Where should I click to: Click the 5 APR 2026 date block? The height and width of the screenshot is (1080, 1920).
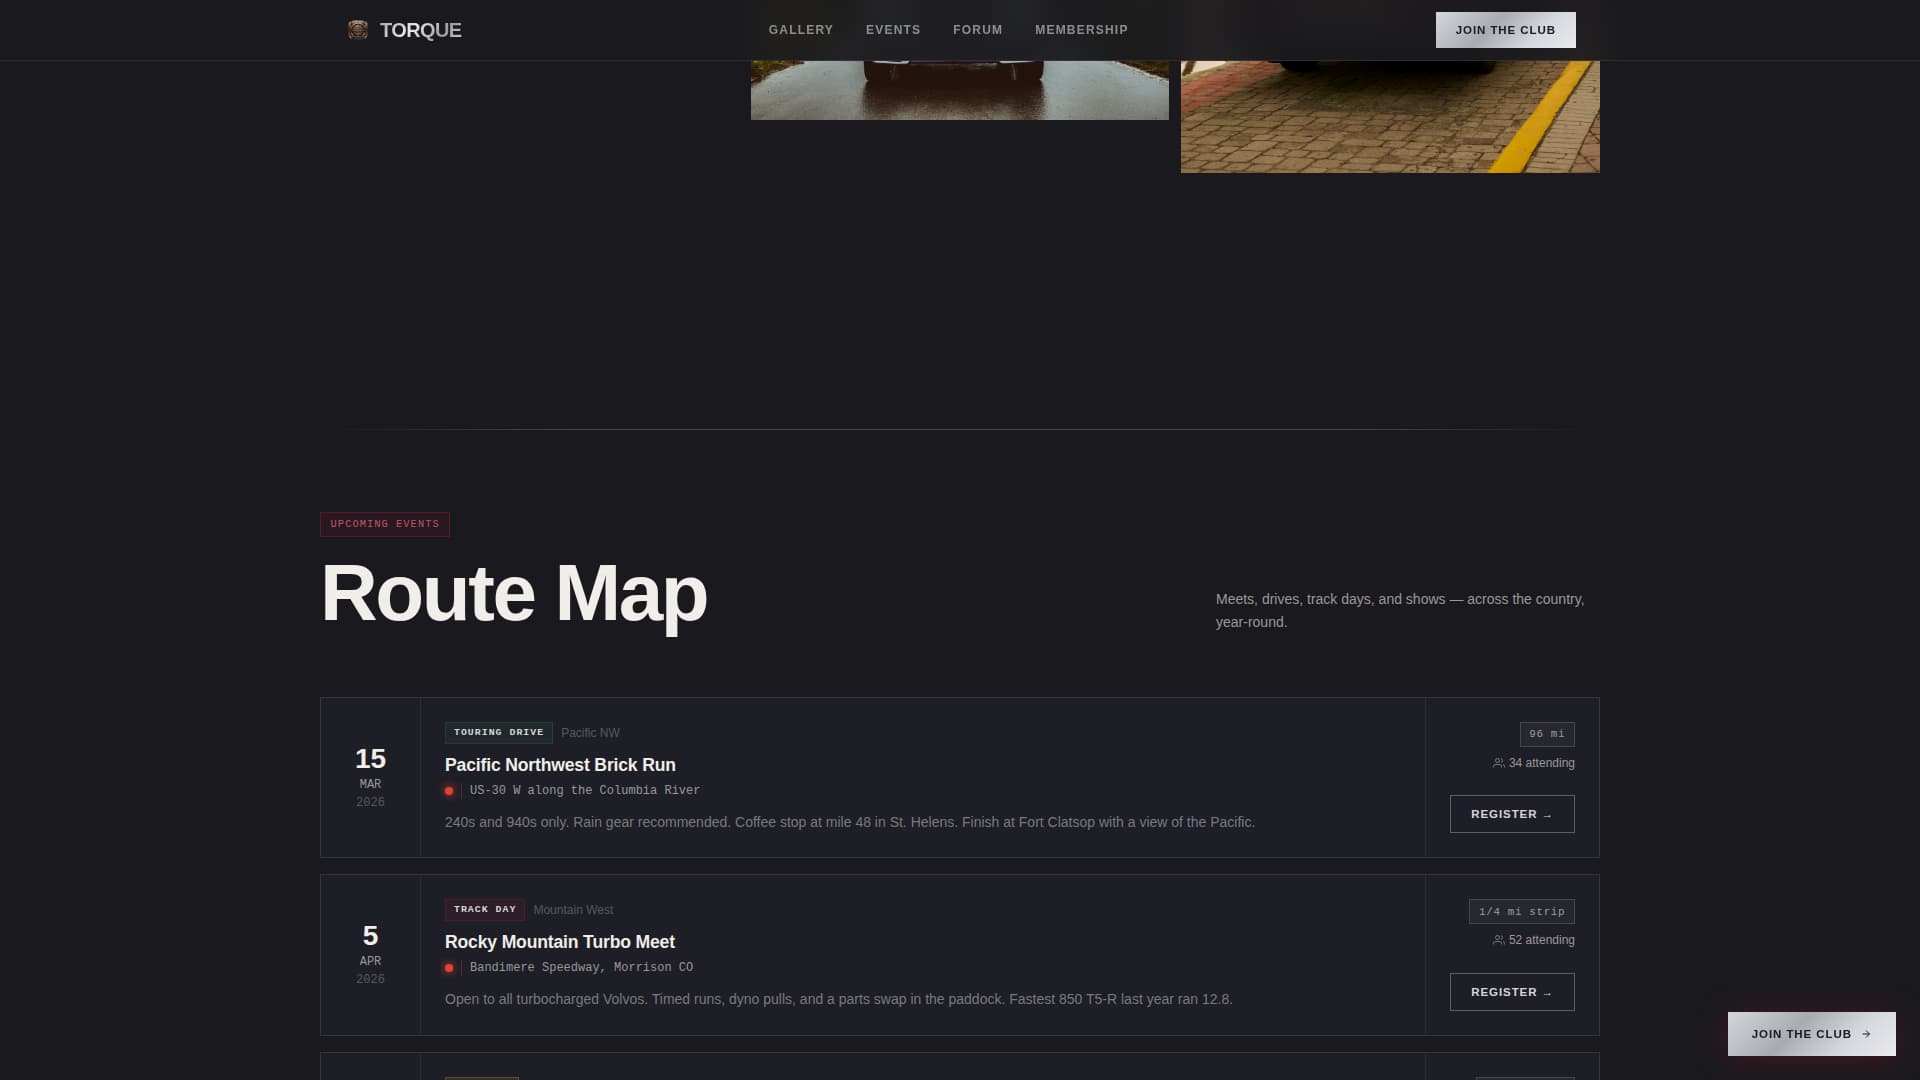370,955
